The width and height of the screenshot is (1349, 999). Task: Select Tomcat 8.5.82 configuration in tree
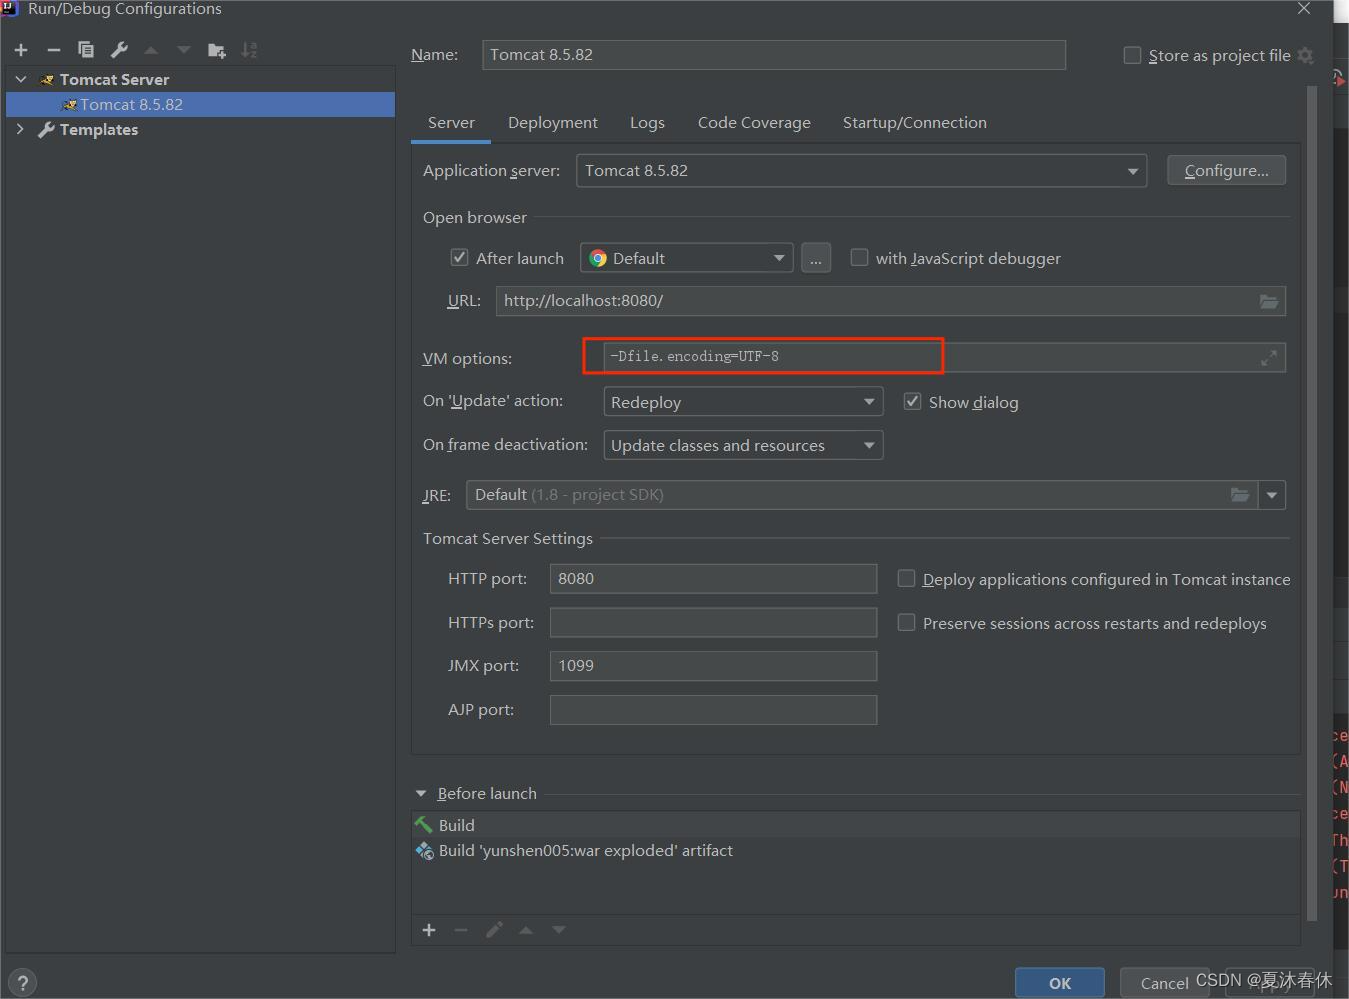point(200,104)
